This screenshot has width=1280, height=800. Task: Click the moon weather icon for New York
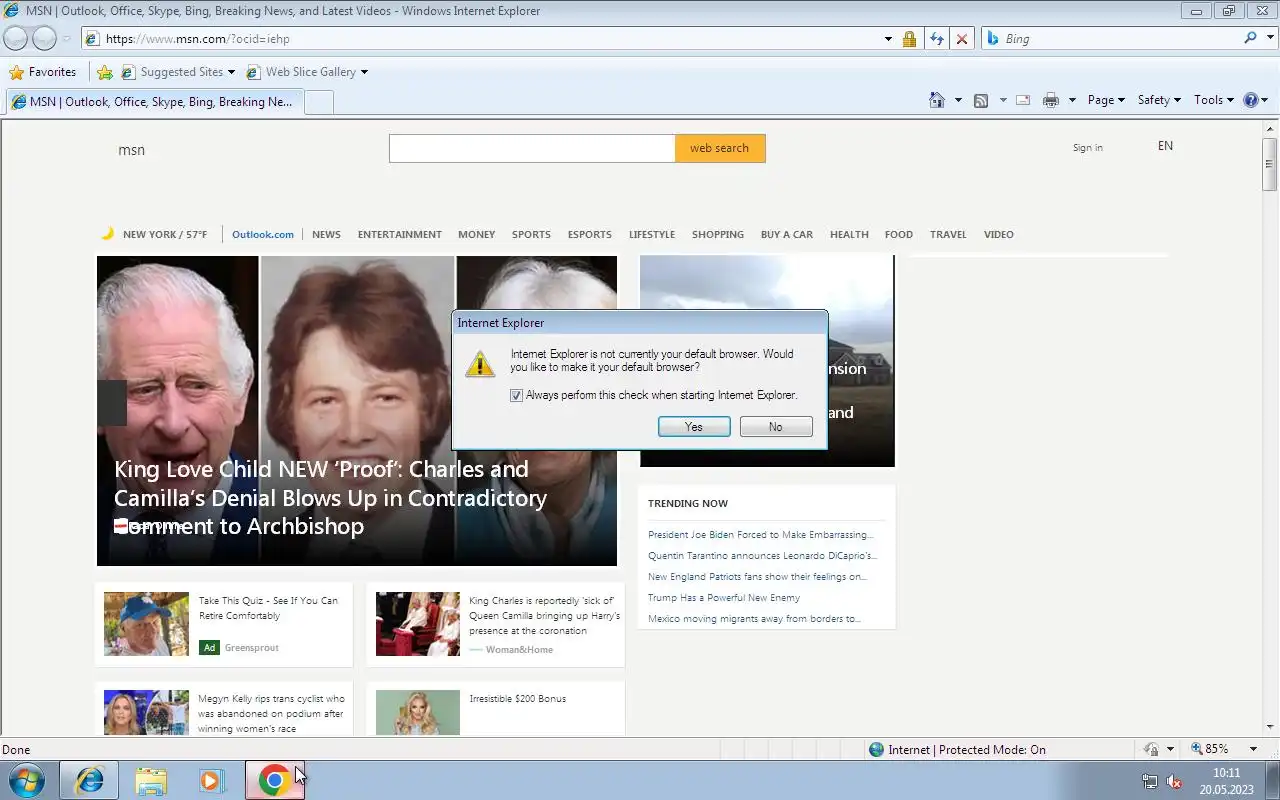107,234
